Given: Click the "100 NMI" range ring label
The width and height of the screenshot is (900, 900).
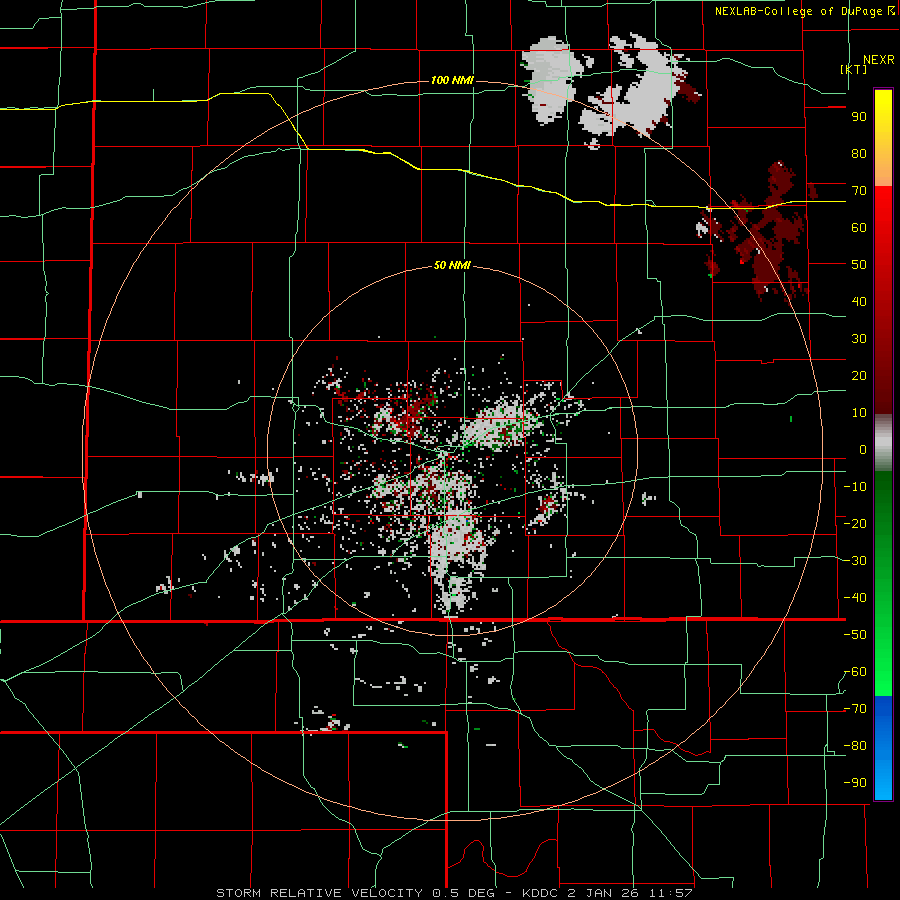Looking at the screenshot, I should point(452,80).
